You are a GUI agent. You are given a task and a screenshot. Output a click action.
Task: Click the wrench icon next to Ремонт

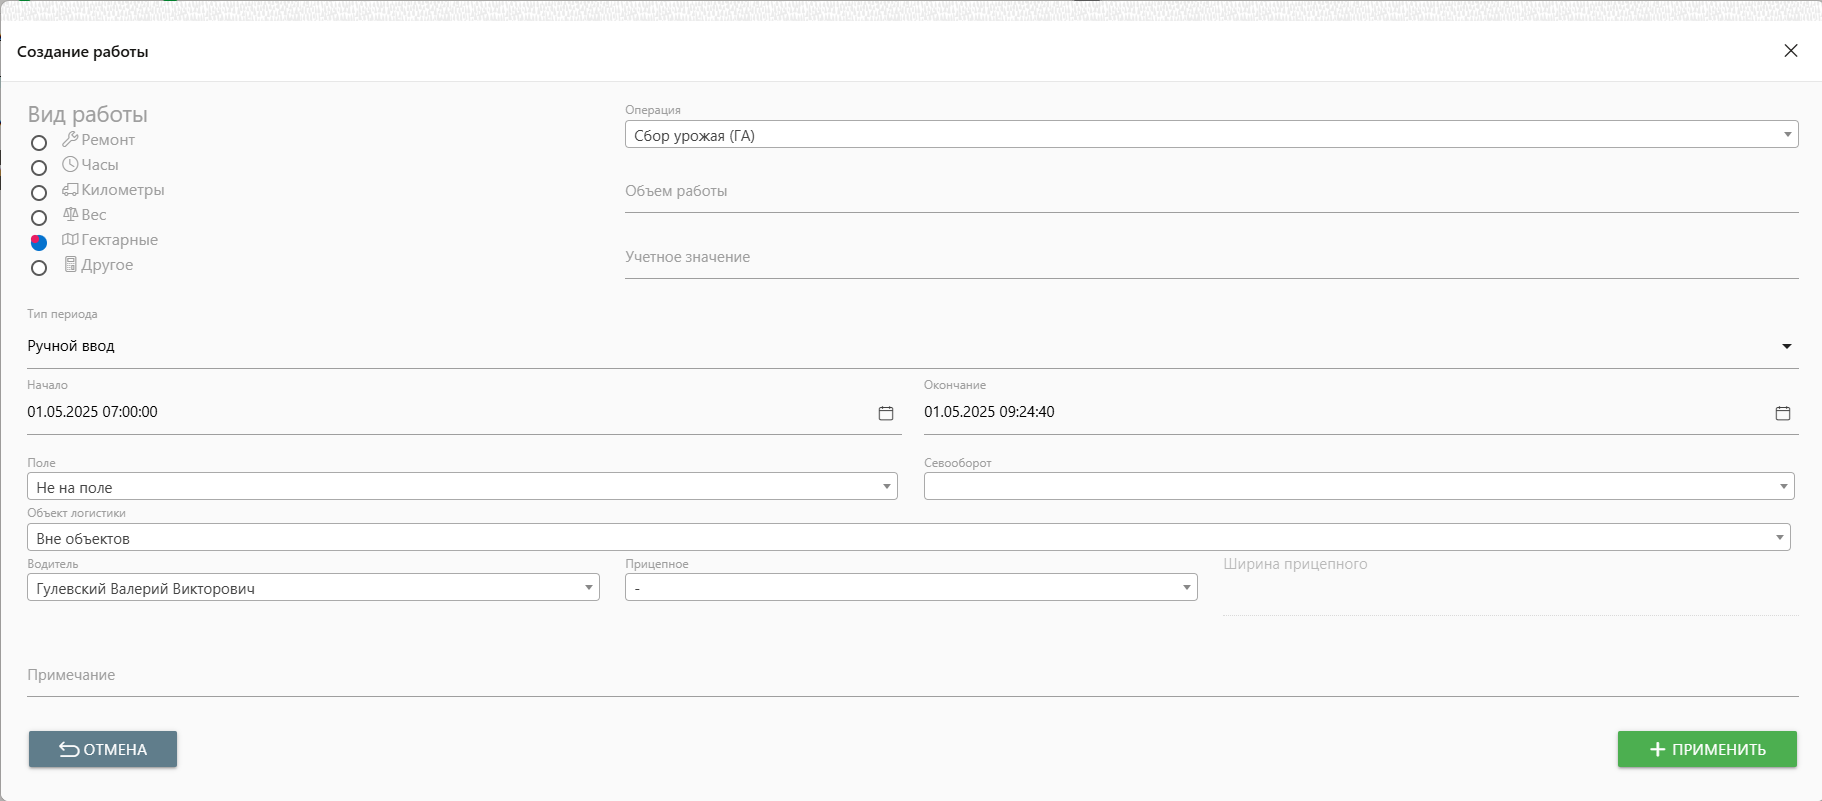70,139
